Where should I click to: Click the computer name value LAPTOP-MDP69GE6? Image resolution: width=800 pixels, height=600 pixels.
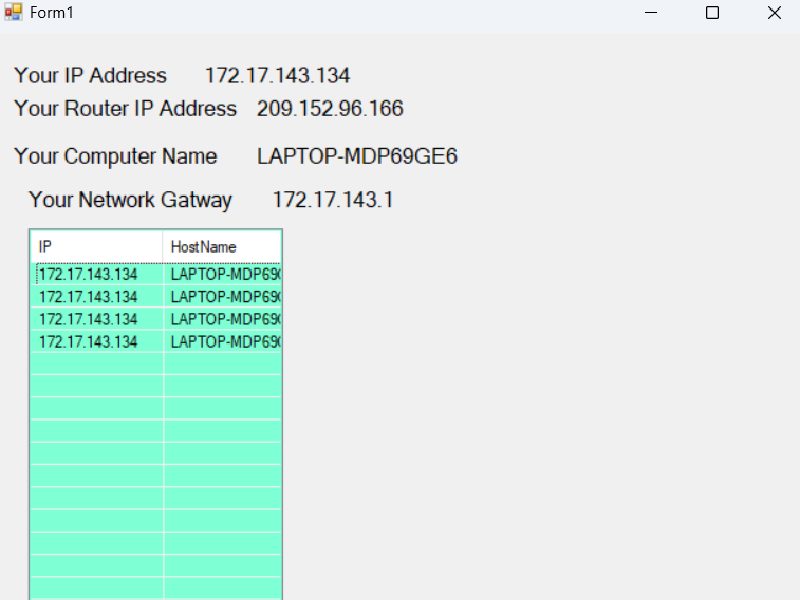(x=357, y=157)
